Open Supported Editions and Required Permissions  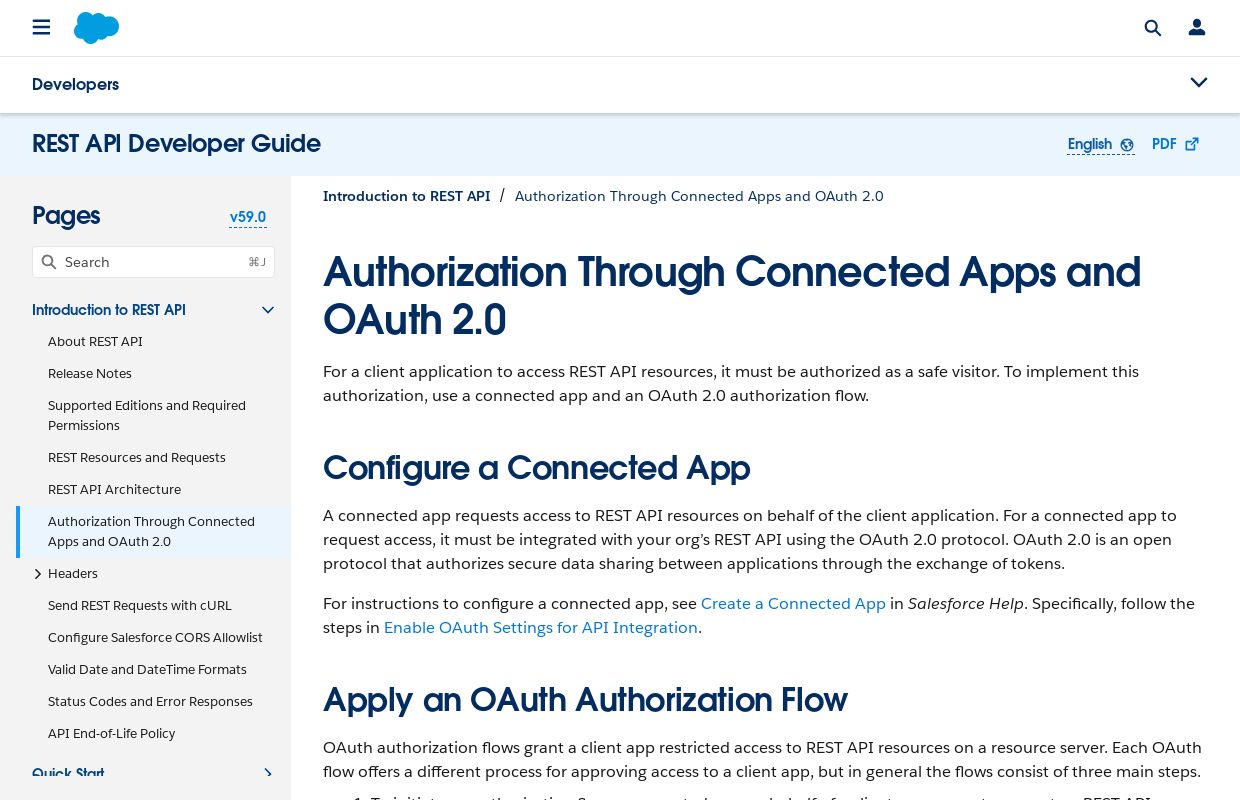click(x=147, y=416)
